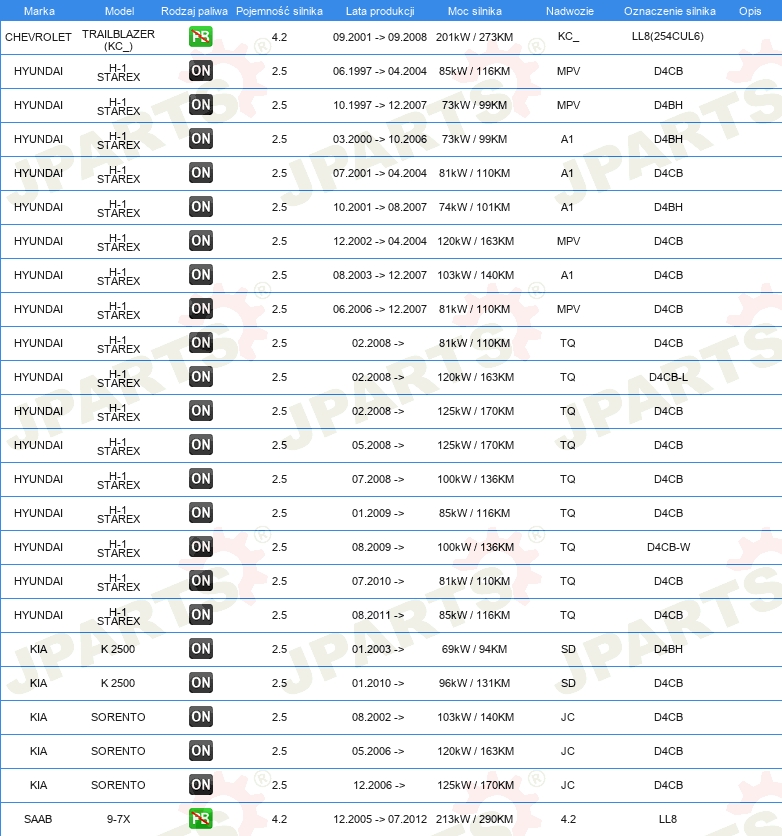The width and height of the screenshot is (782, 836).
Task: Click production date 08.2009 ->
Action: [x=378, y=547]
